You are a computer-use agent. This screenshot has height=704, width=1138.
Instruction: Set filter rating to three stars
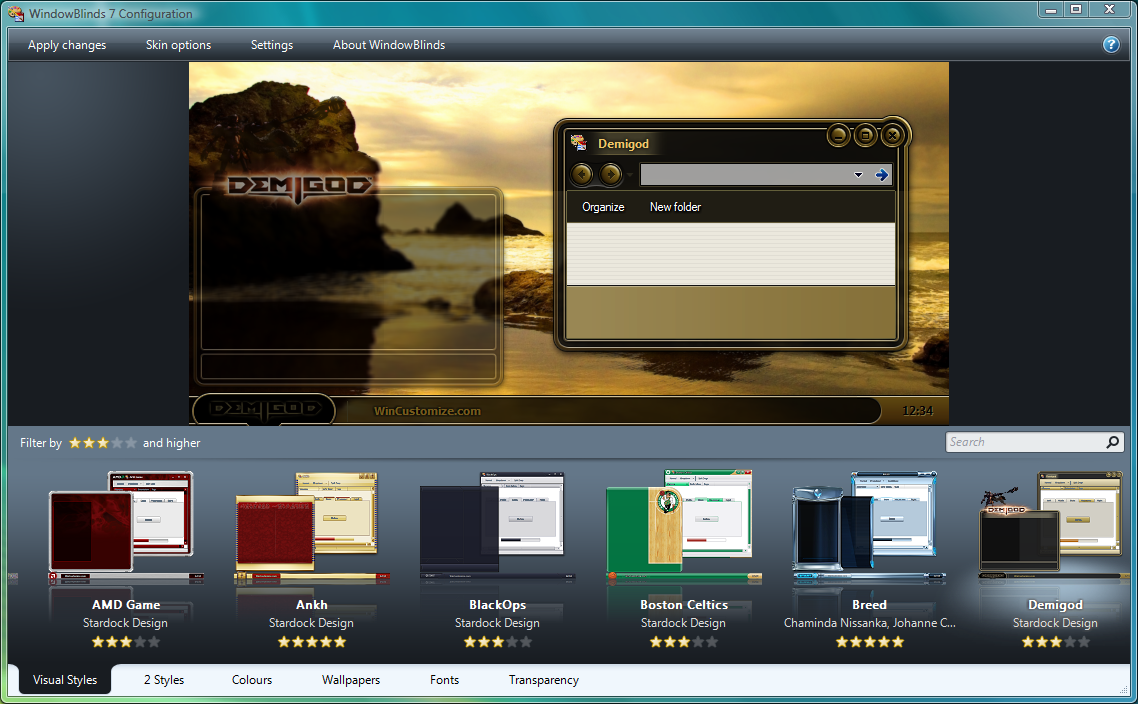[x=103, y=443]
